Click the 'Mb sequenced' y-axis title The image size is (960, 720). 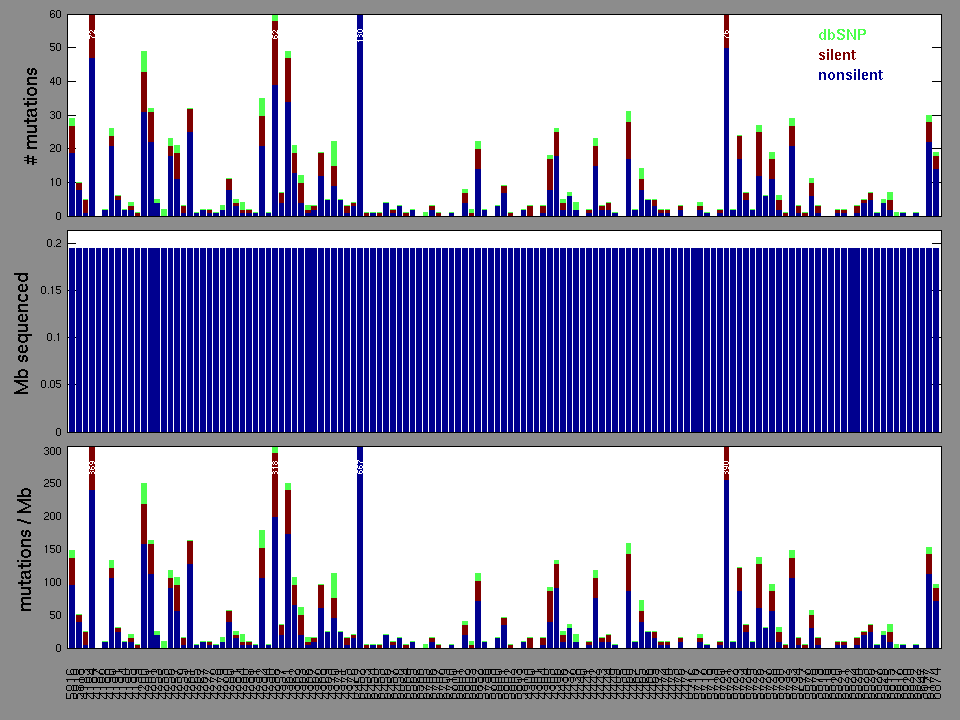tap(22, 337)
